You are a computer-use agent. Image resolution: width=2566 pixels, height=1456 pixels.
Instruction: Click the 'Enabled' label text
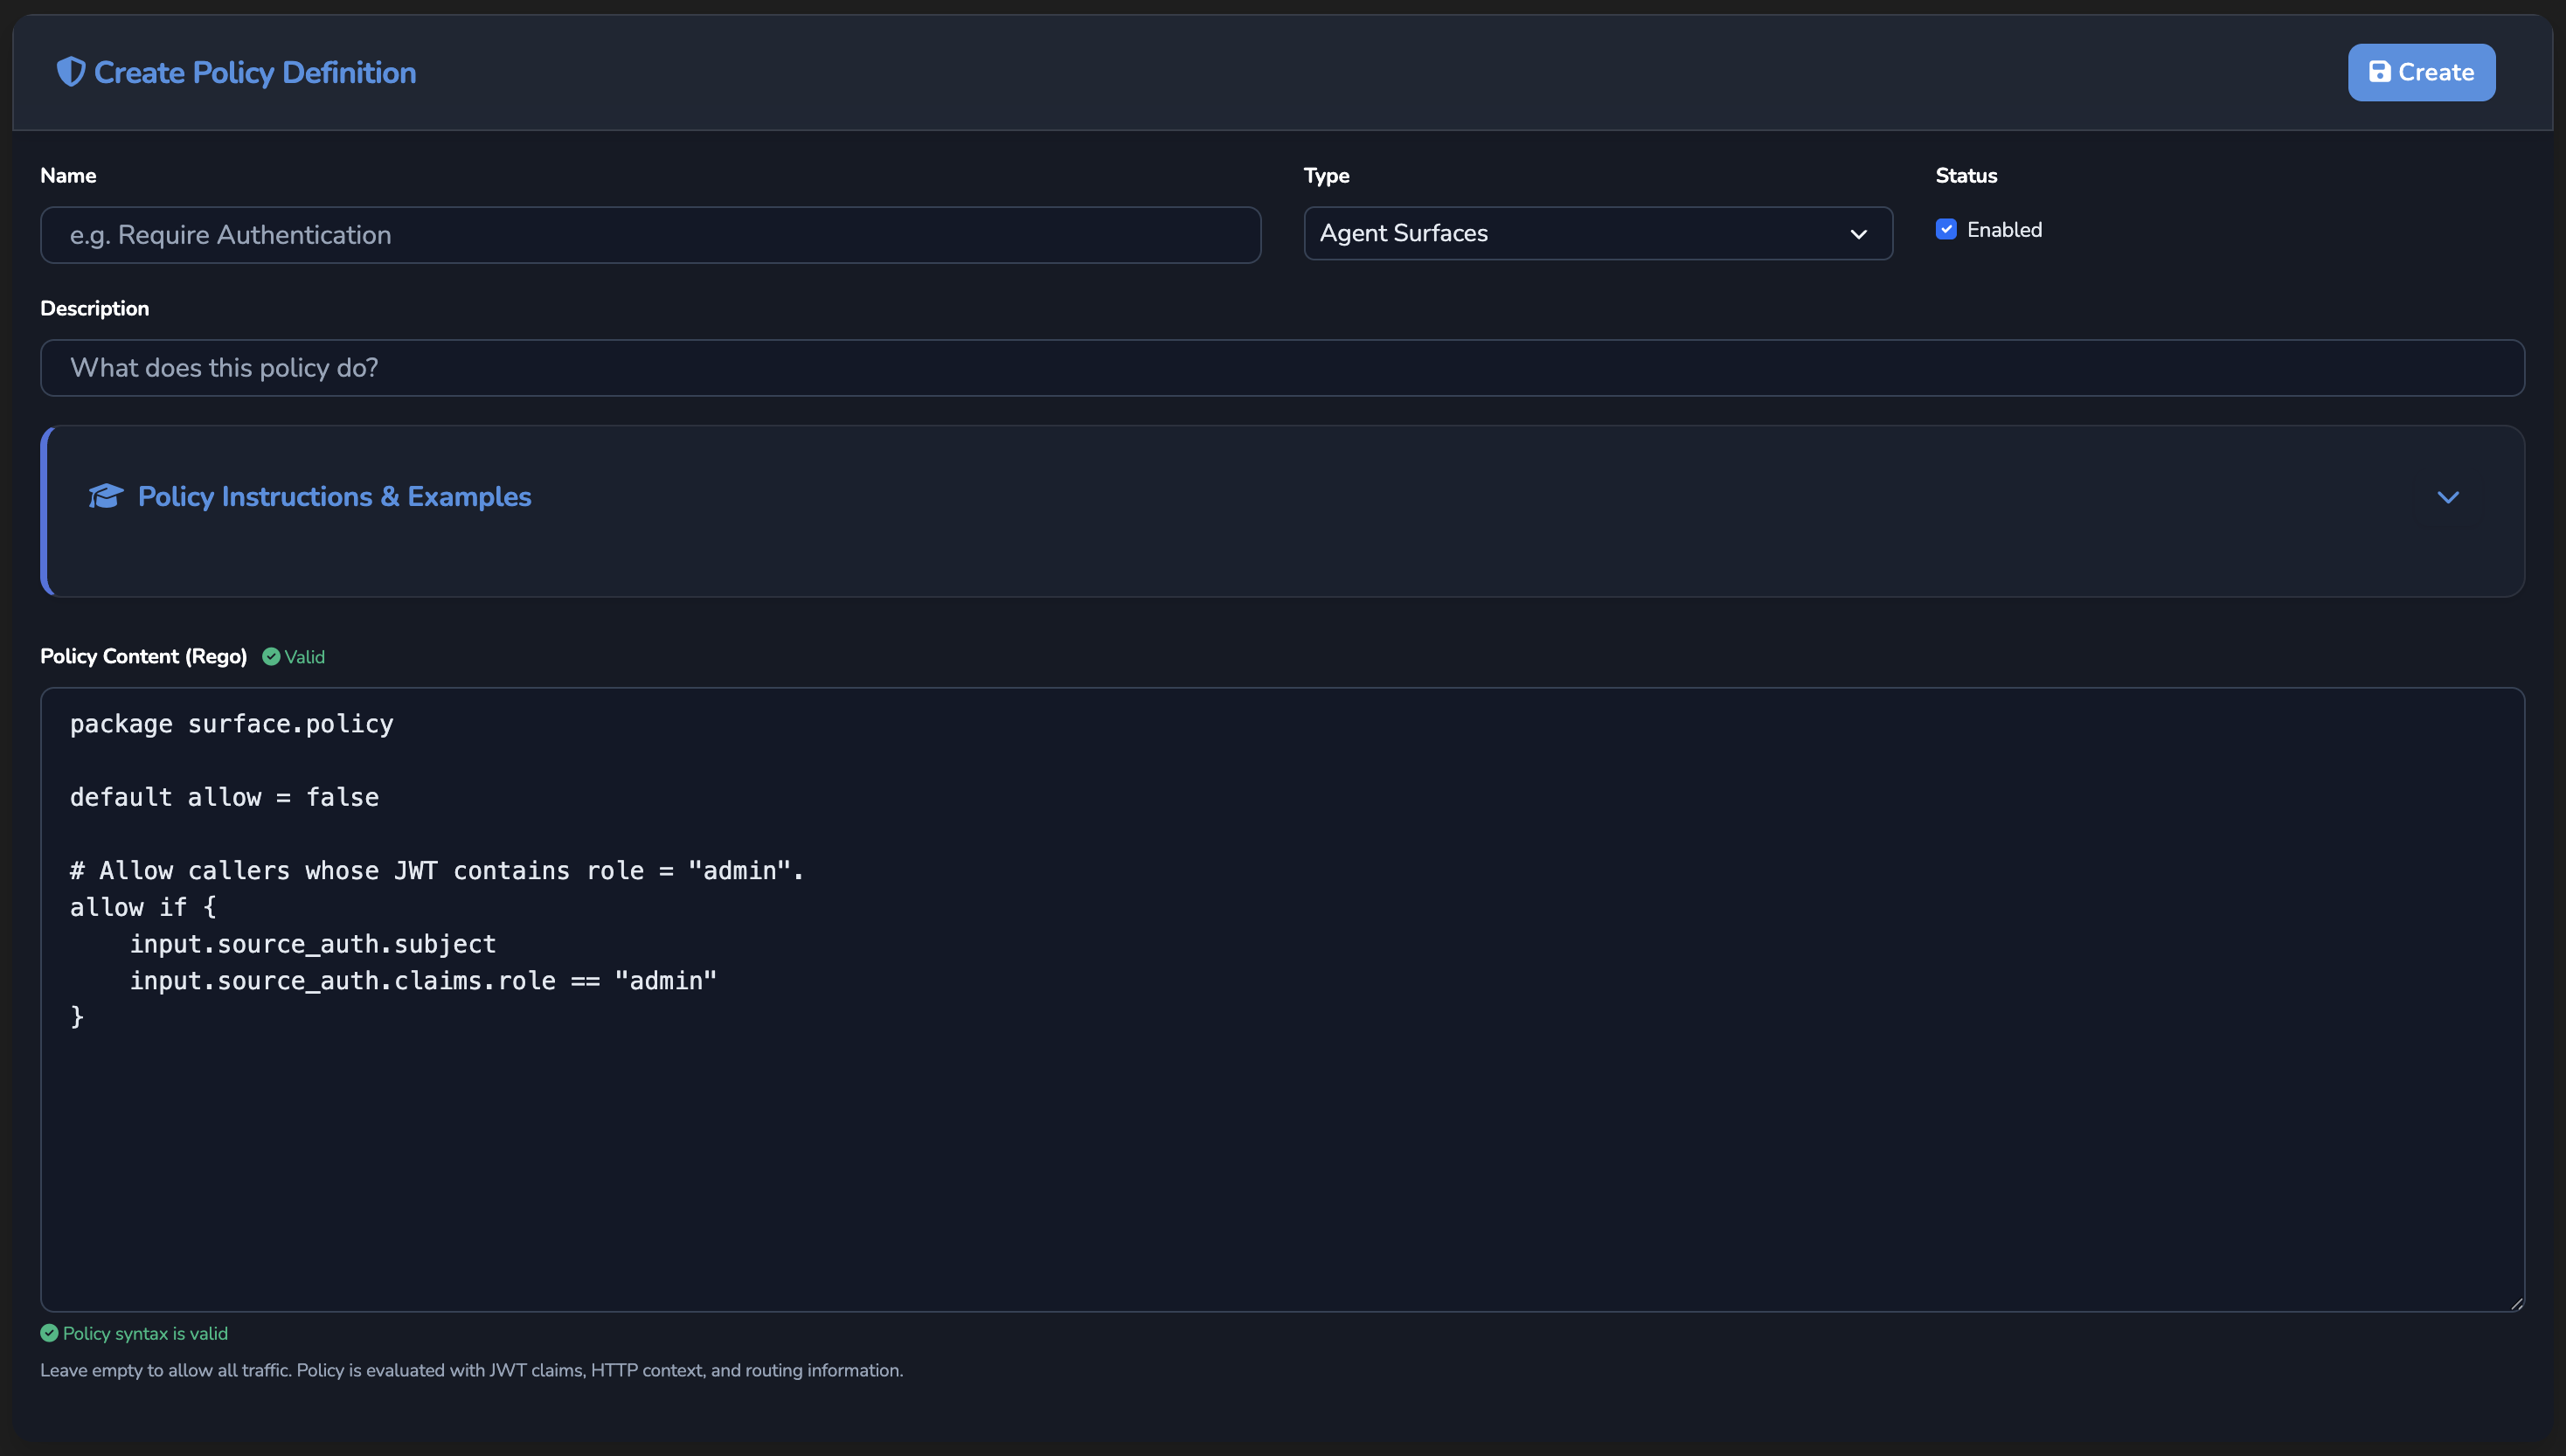click(2004, 230)
